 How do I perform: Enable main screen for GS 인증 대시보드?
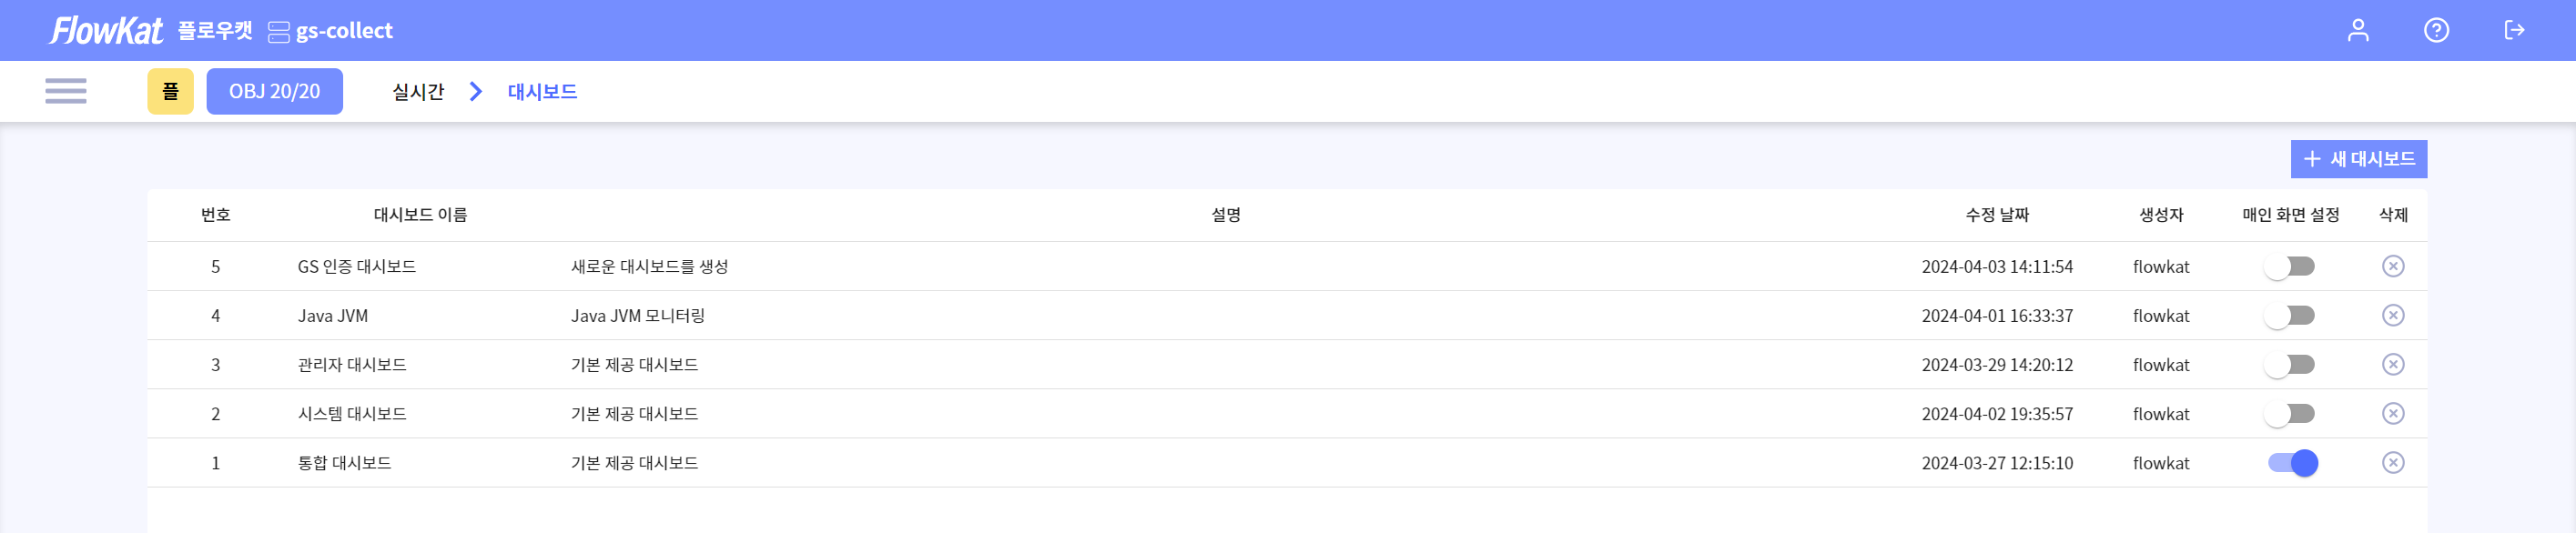point(2290,266)
